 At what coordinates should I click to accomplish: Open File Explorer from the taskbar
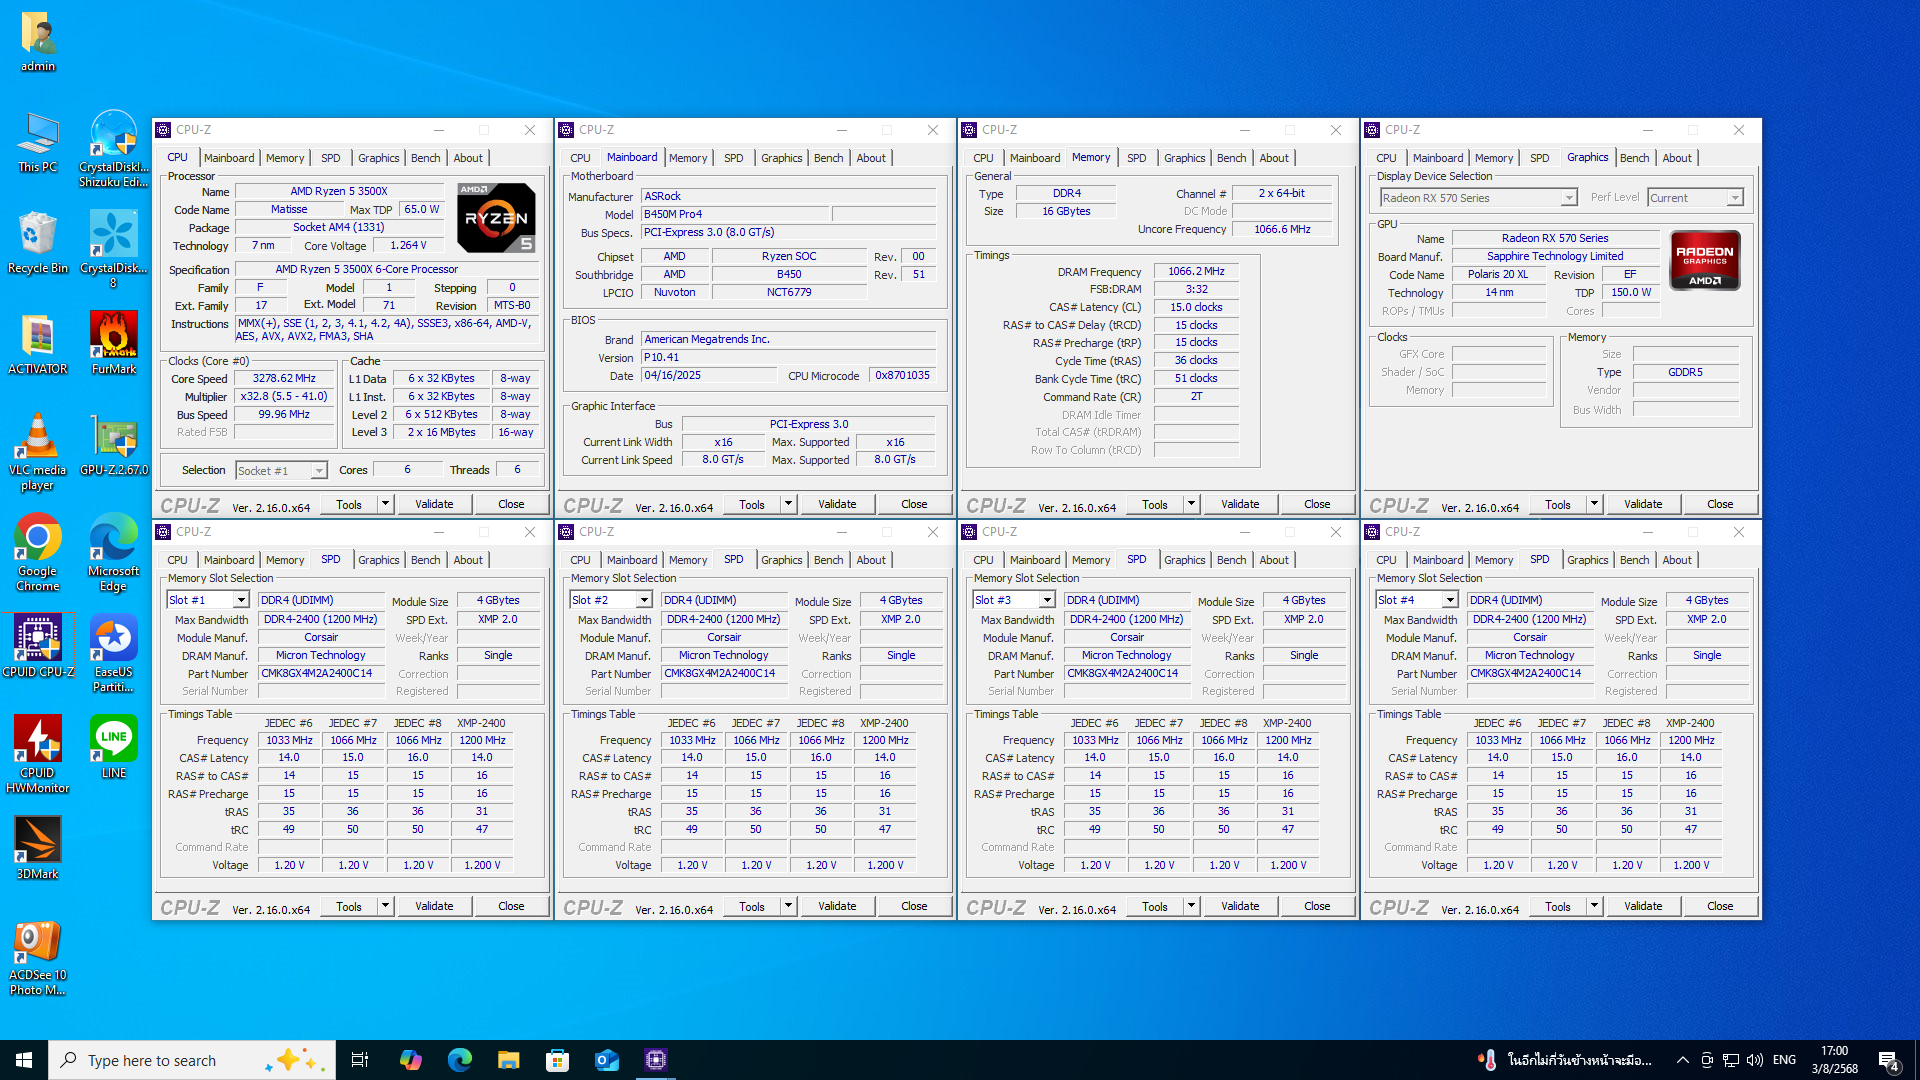[508, 1060]
